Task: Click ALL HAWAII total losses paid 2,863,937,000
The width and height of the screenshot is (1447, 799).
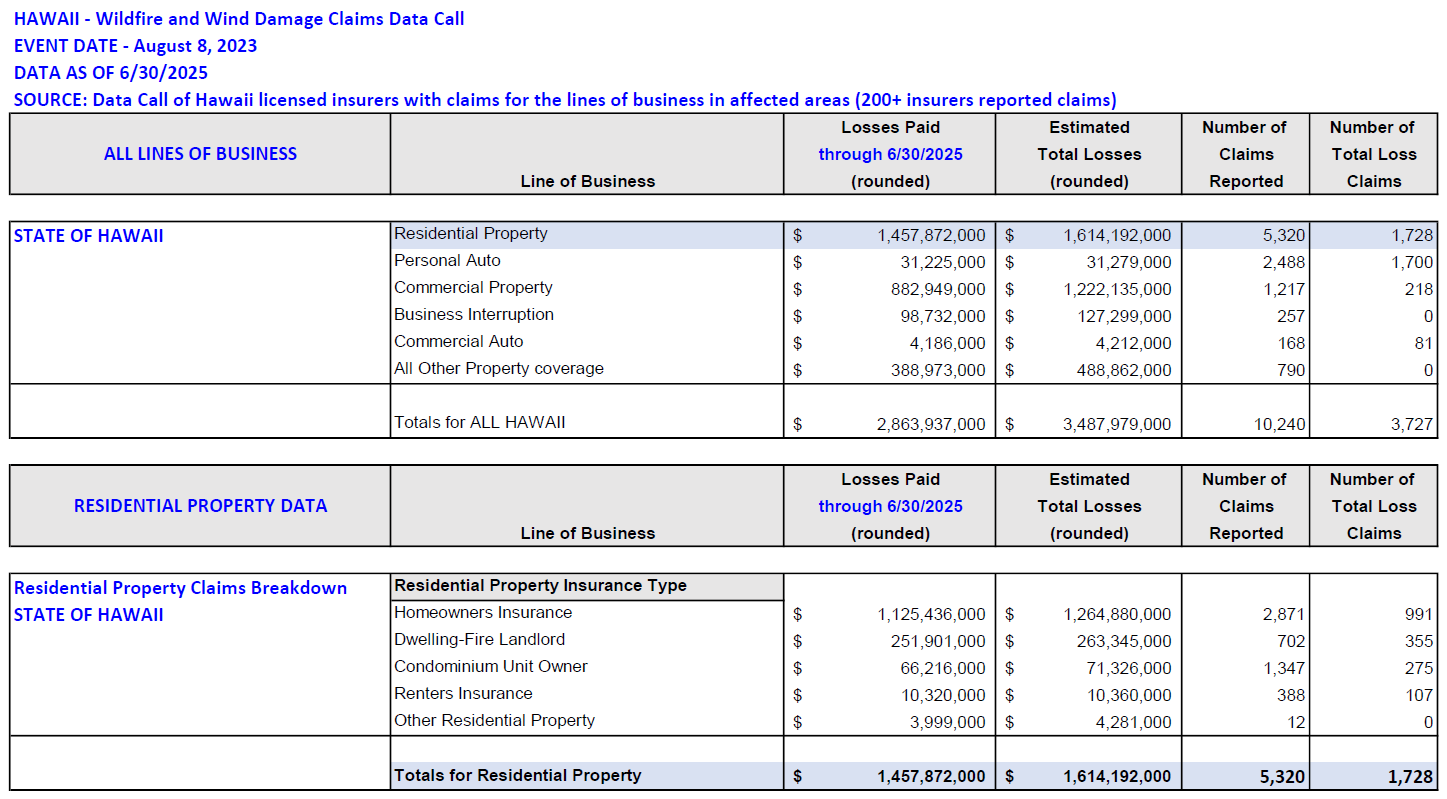Action: click(931, 425)
